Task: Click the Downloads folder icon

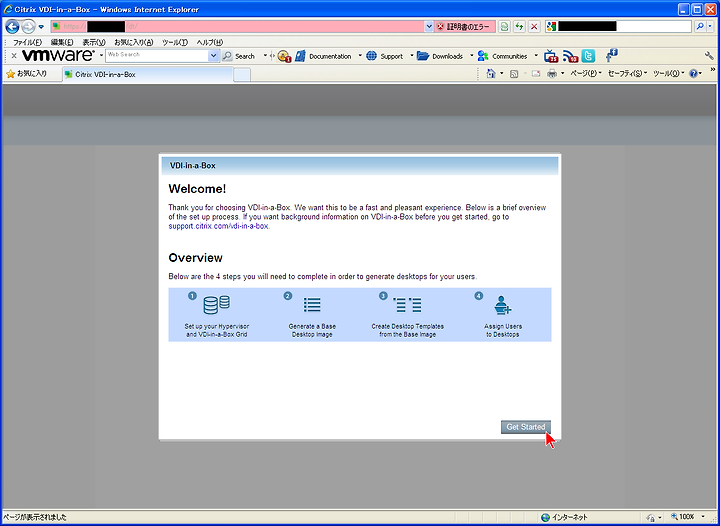Action: tap(423, 56)
